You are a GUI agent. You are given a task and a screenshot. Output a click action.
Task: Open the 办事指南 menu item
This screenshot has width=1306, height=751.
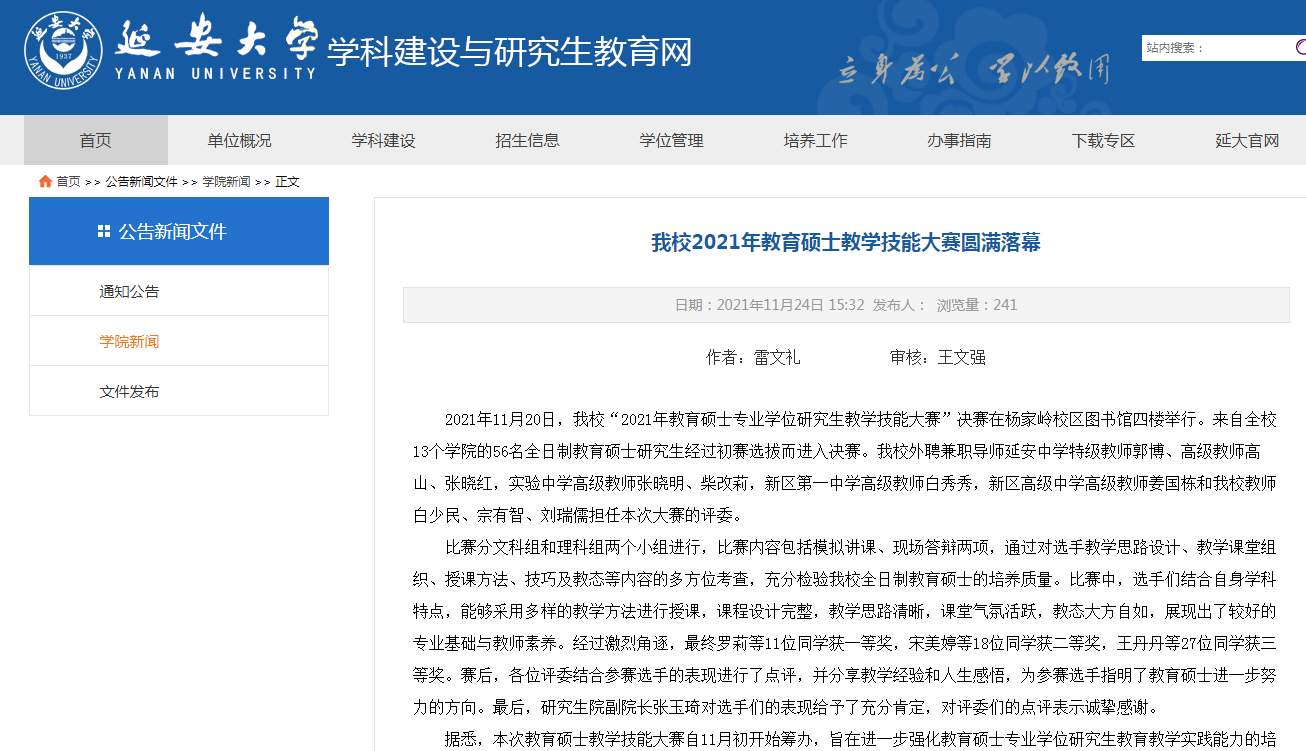pos(960,140)
